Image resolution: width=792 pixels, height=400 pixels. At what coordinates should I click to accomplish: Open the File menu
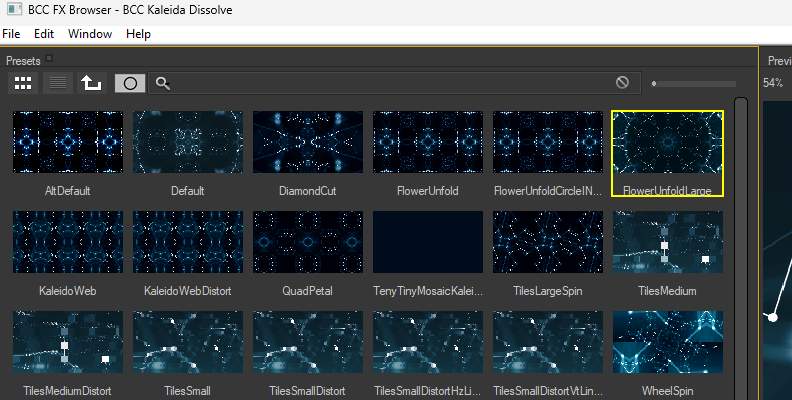point(11,34)
